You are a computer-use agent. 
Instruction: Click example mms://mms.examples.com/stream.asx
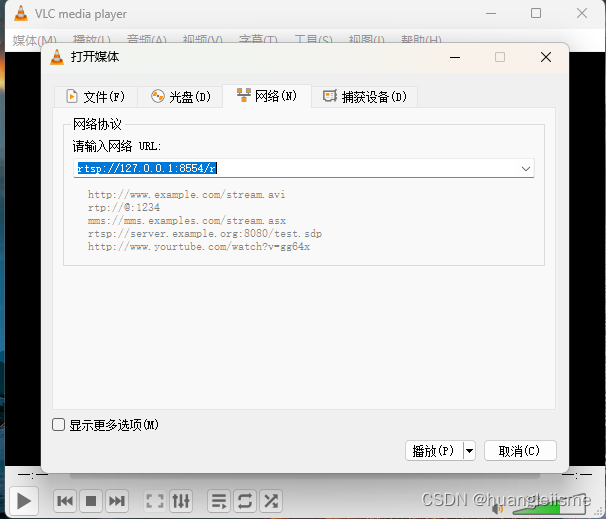[x=187, y=221]
